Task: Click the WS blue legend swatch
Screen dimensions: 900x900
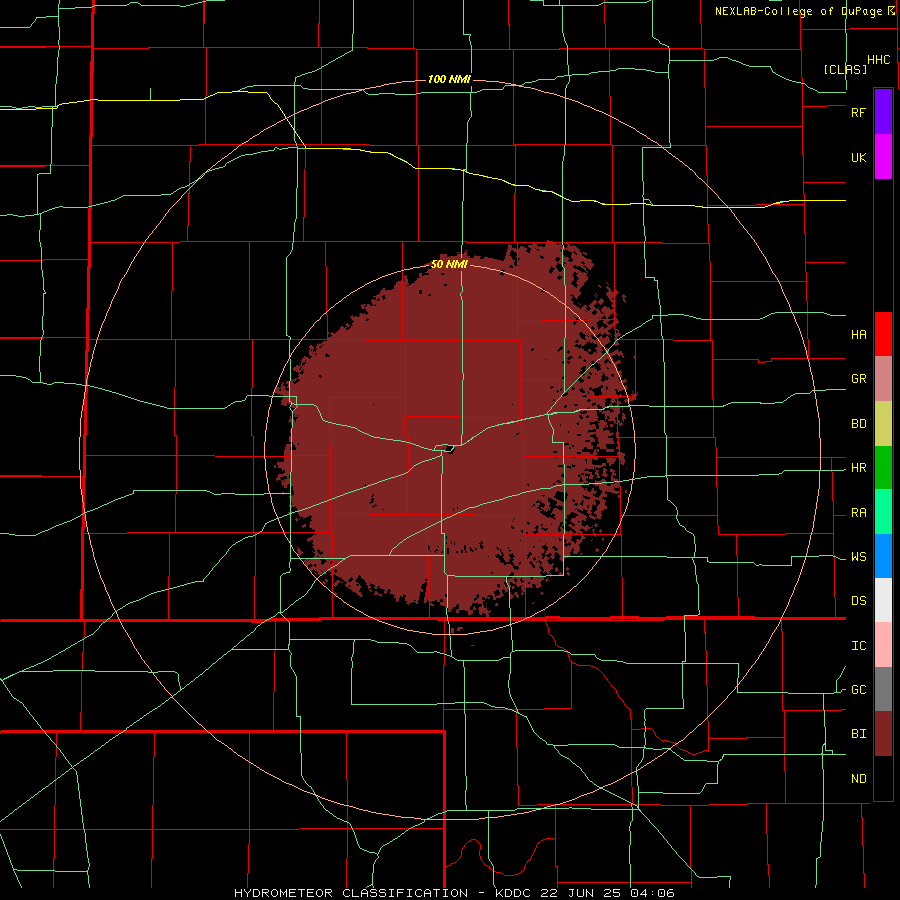Action: [883, 556]
